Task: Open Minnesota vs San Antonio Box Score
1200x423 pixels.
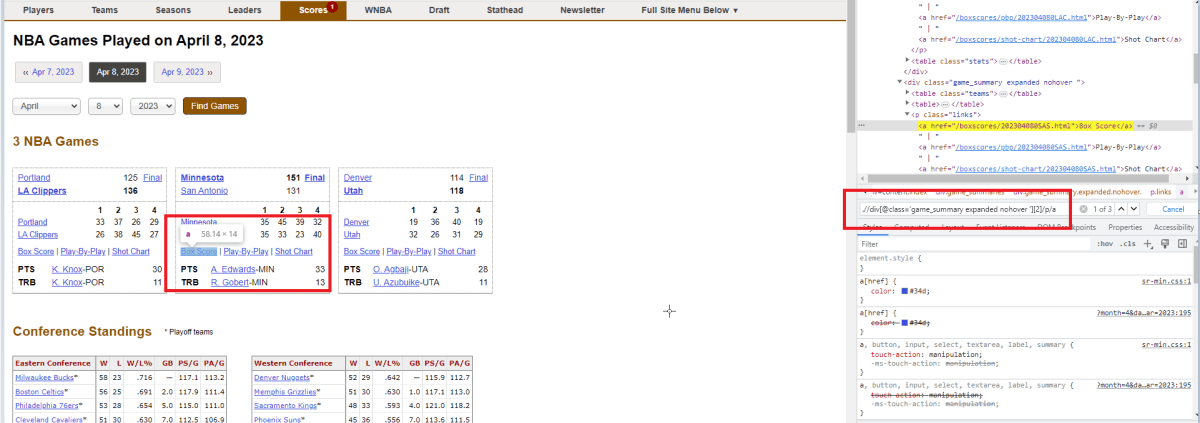Action: 199,252
